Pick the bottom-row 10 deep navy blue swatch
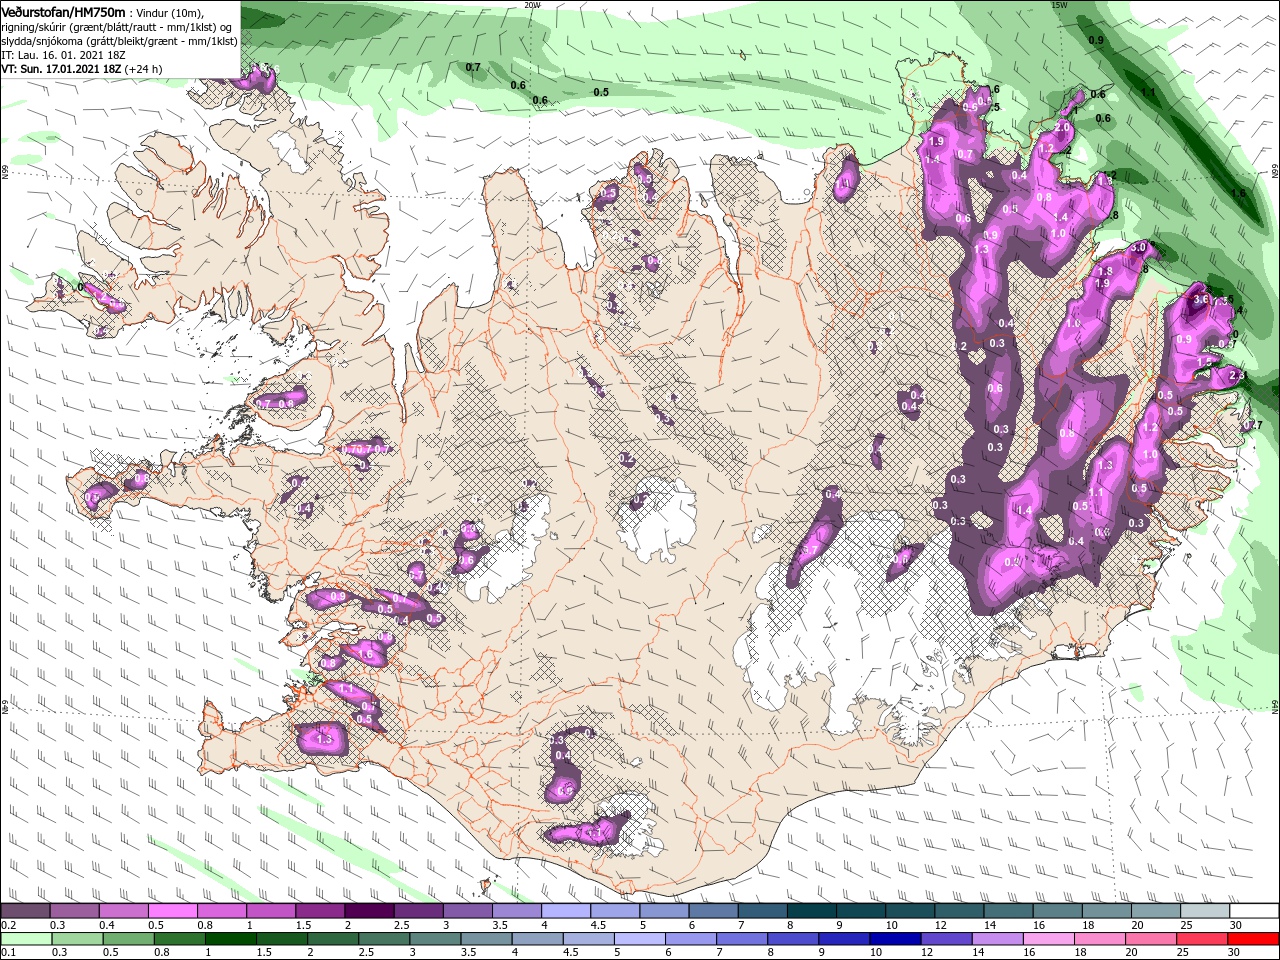The height and width of the screenshot is (960, 1280). pyautogui.click(x=895, y=939)
